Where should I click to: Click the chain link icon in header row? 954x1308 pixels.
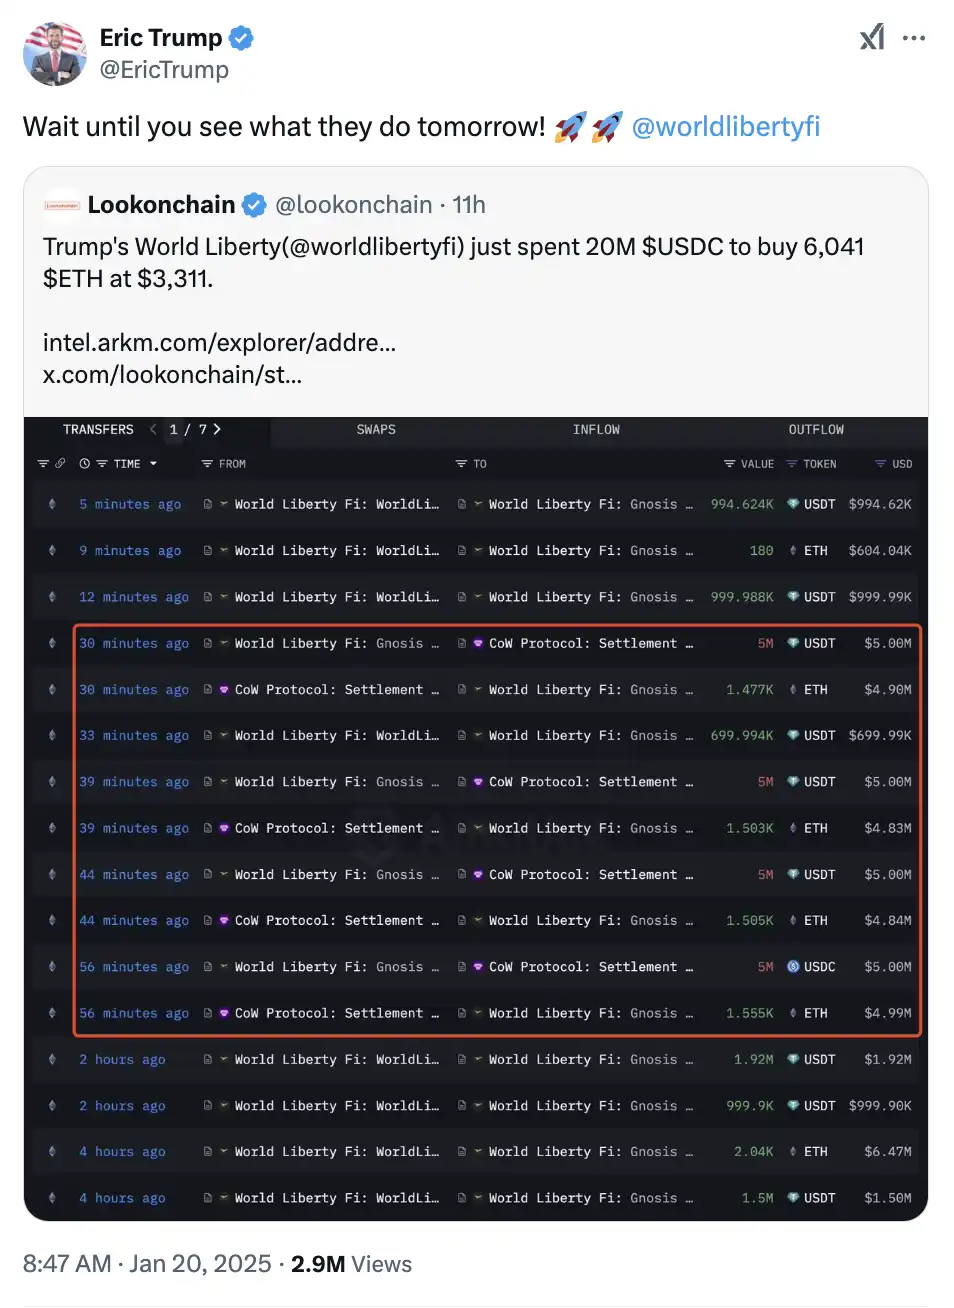coord(60,464)
